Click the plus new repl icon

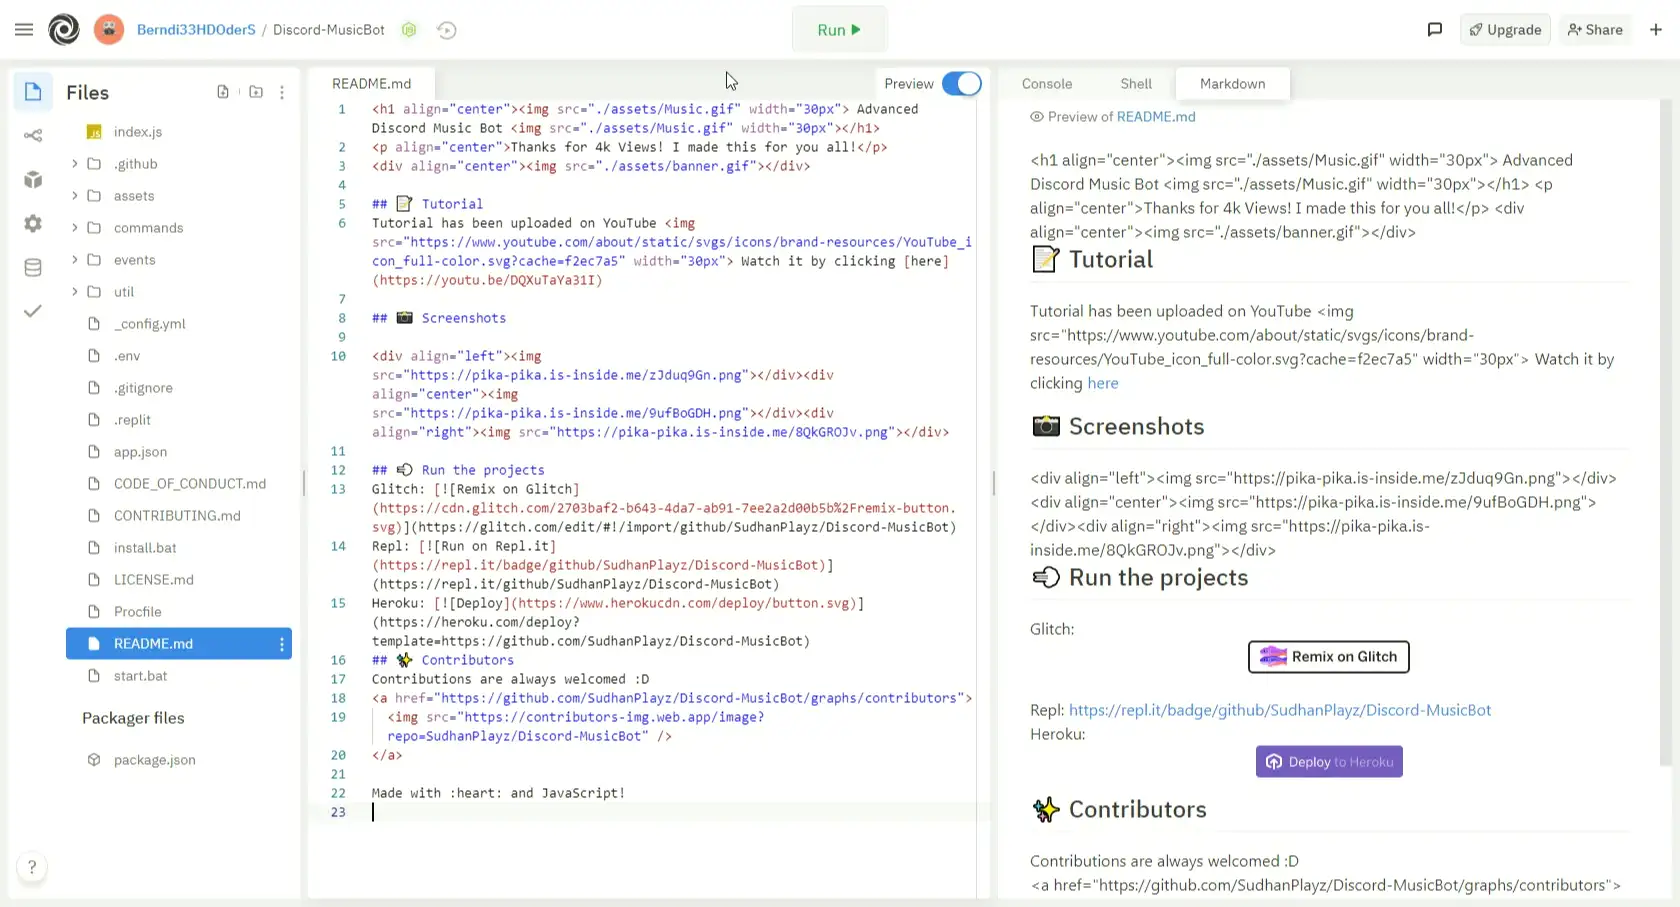click(x=1656, y=30)
